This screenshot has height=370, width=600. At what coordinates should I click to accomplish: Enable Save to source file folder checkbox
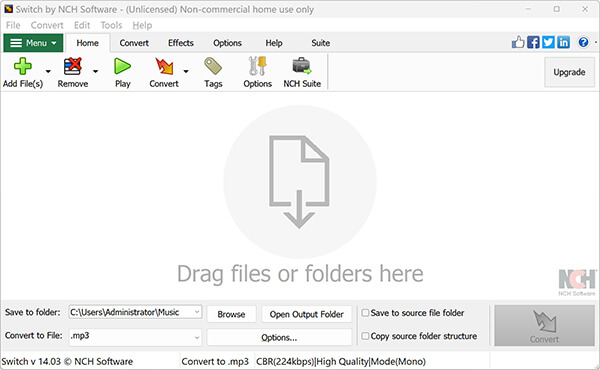click(365, 313)
